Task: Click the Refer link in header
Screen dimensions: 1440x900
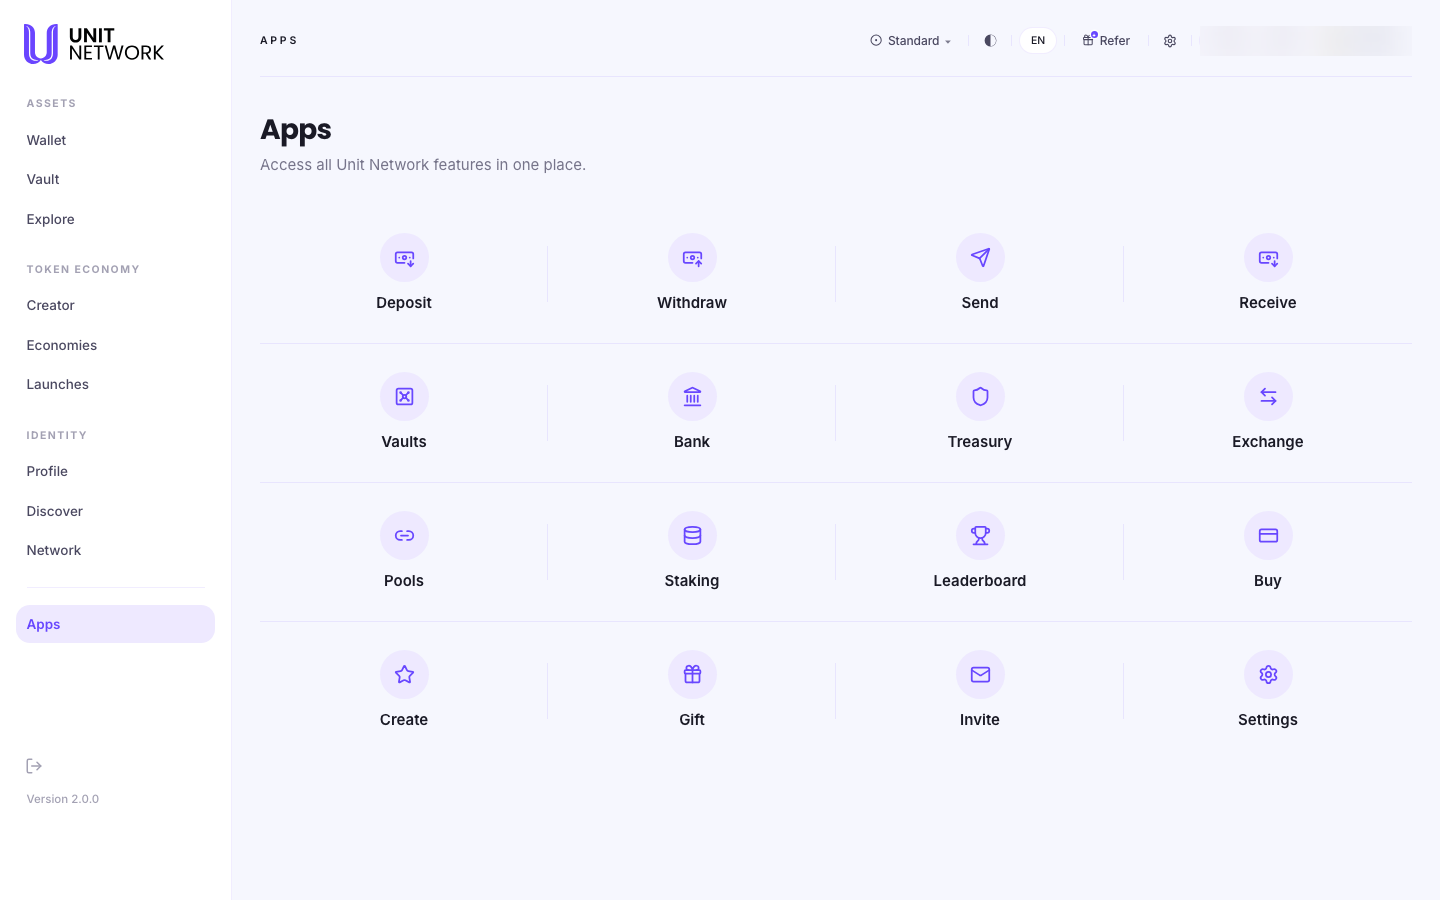Action: tap(1106, 41)
